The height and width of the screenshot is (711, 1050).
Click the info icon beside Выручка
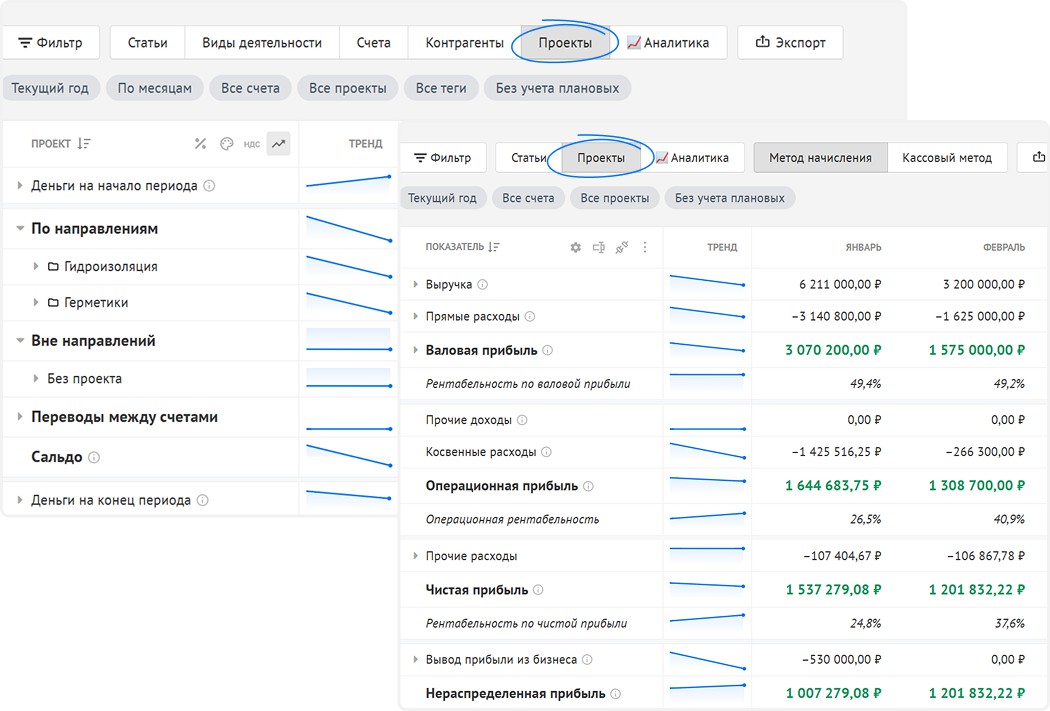[482, 285]
